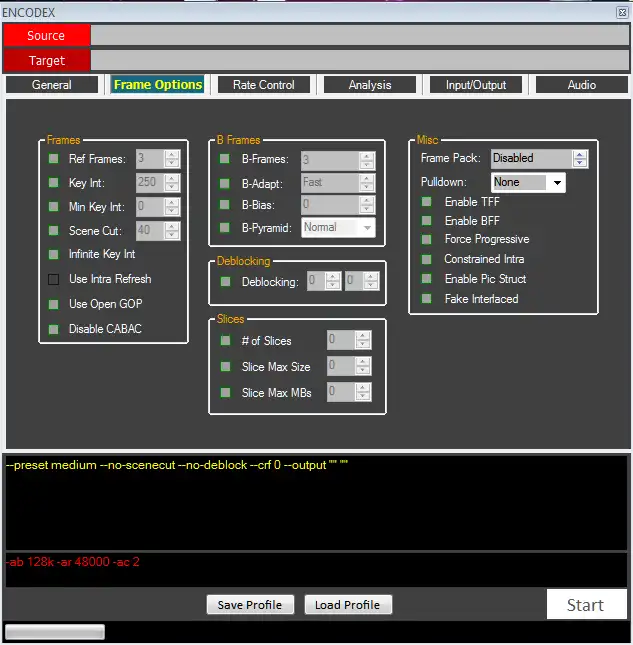Check the Disable CABAC option
Screen dimensions: 633x645
[54, 329]
